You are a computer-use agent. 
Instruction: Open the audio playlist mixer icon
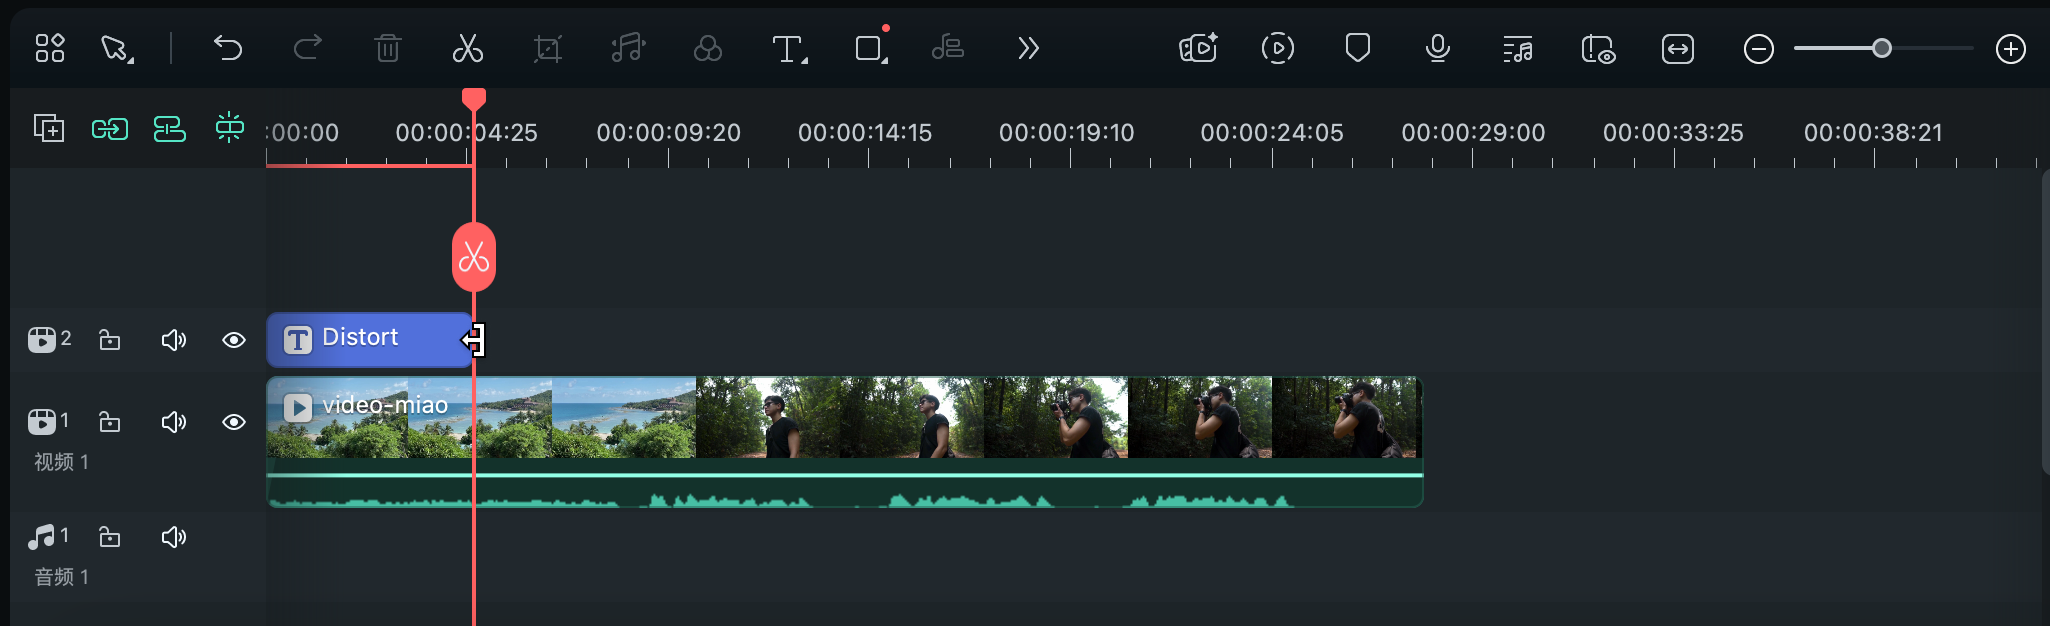pyautogui.click(x=1518, y=48)
